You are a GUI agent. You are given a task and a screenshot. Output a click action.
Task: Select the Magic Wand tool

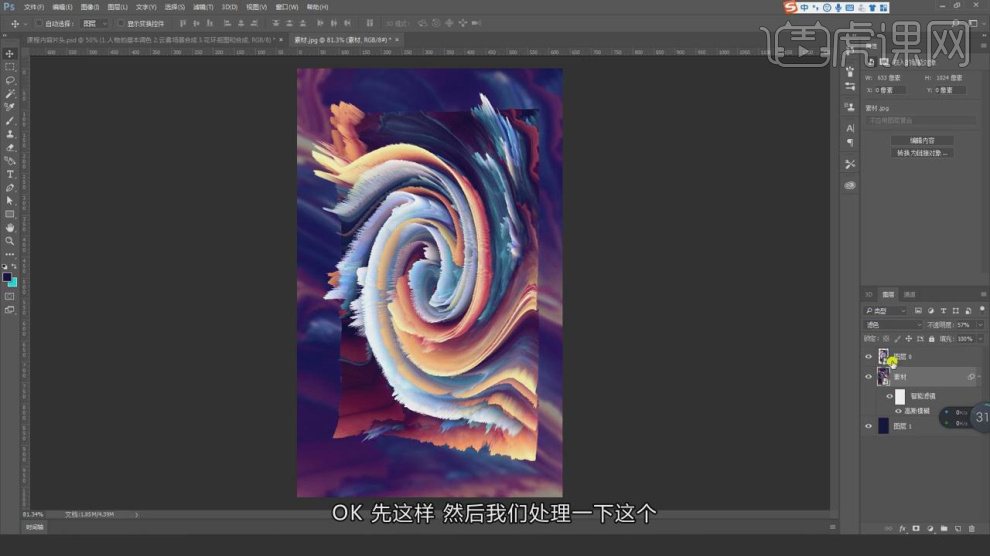click(9, 94)
